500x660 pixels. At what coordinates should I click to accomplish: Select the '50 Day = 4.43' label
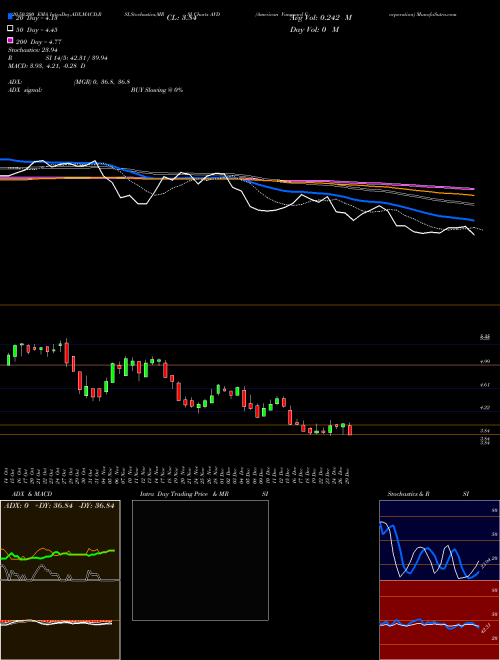(37, 30)
